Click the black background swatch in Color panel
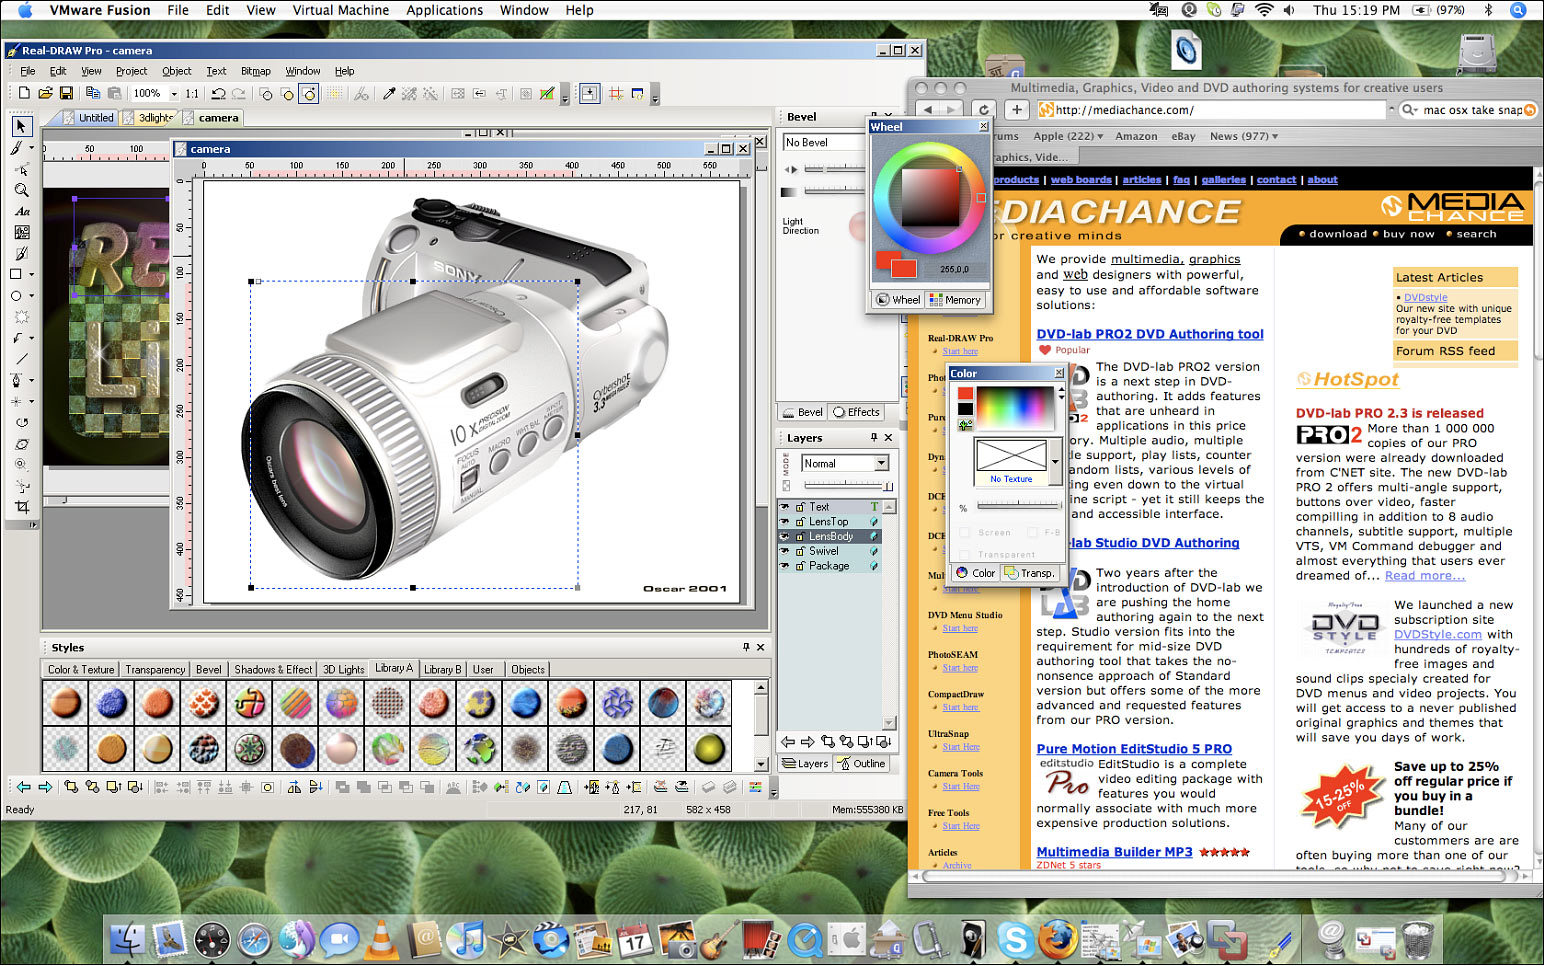Image resolution: width=1545 pixels, height=966 pixels. (965, 409)
